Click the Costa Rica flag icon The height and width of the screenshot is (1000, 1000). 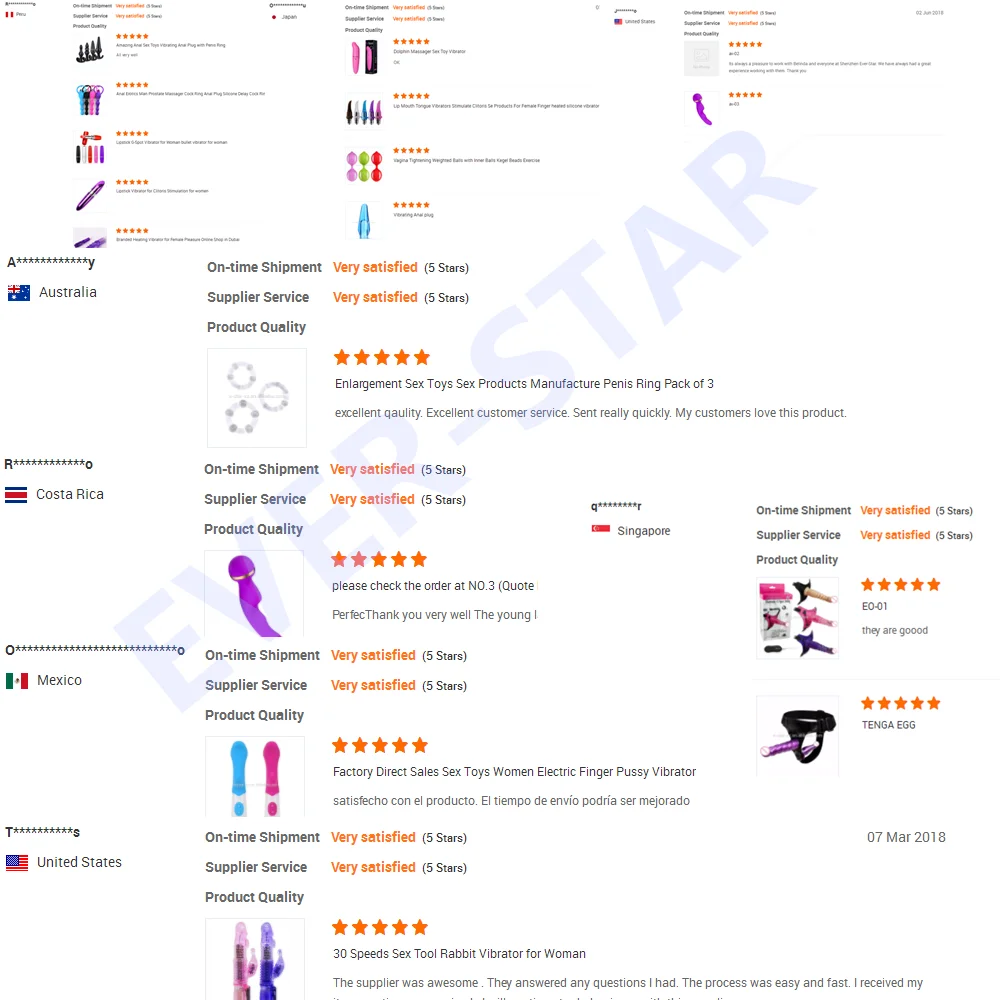tap(16, 495)
